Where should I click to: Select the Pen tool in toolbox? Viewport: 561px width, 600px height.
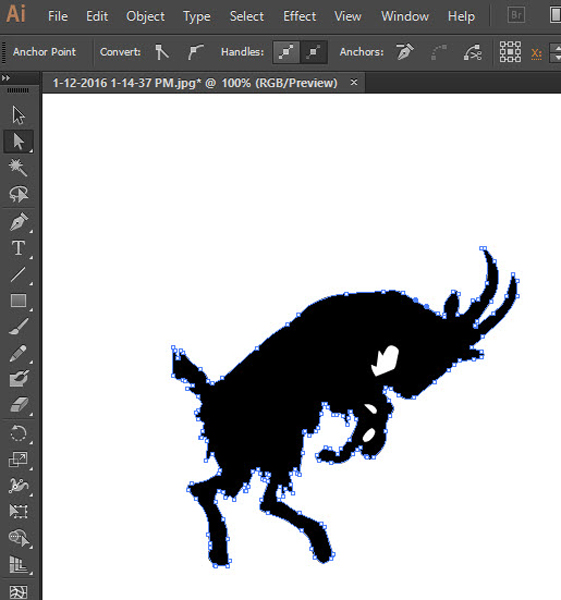tap(18, 221)
